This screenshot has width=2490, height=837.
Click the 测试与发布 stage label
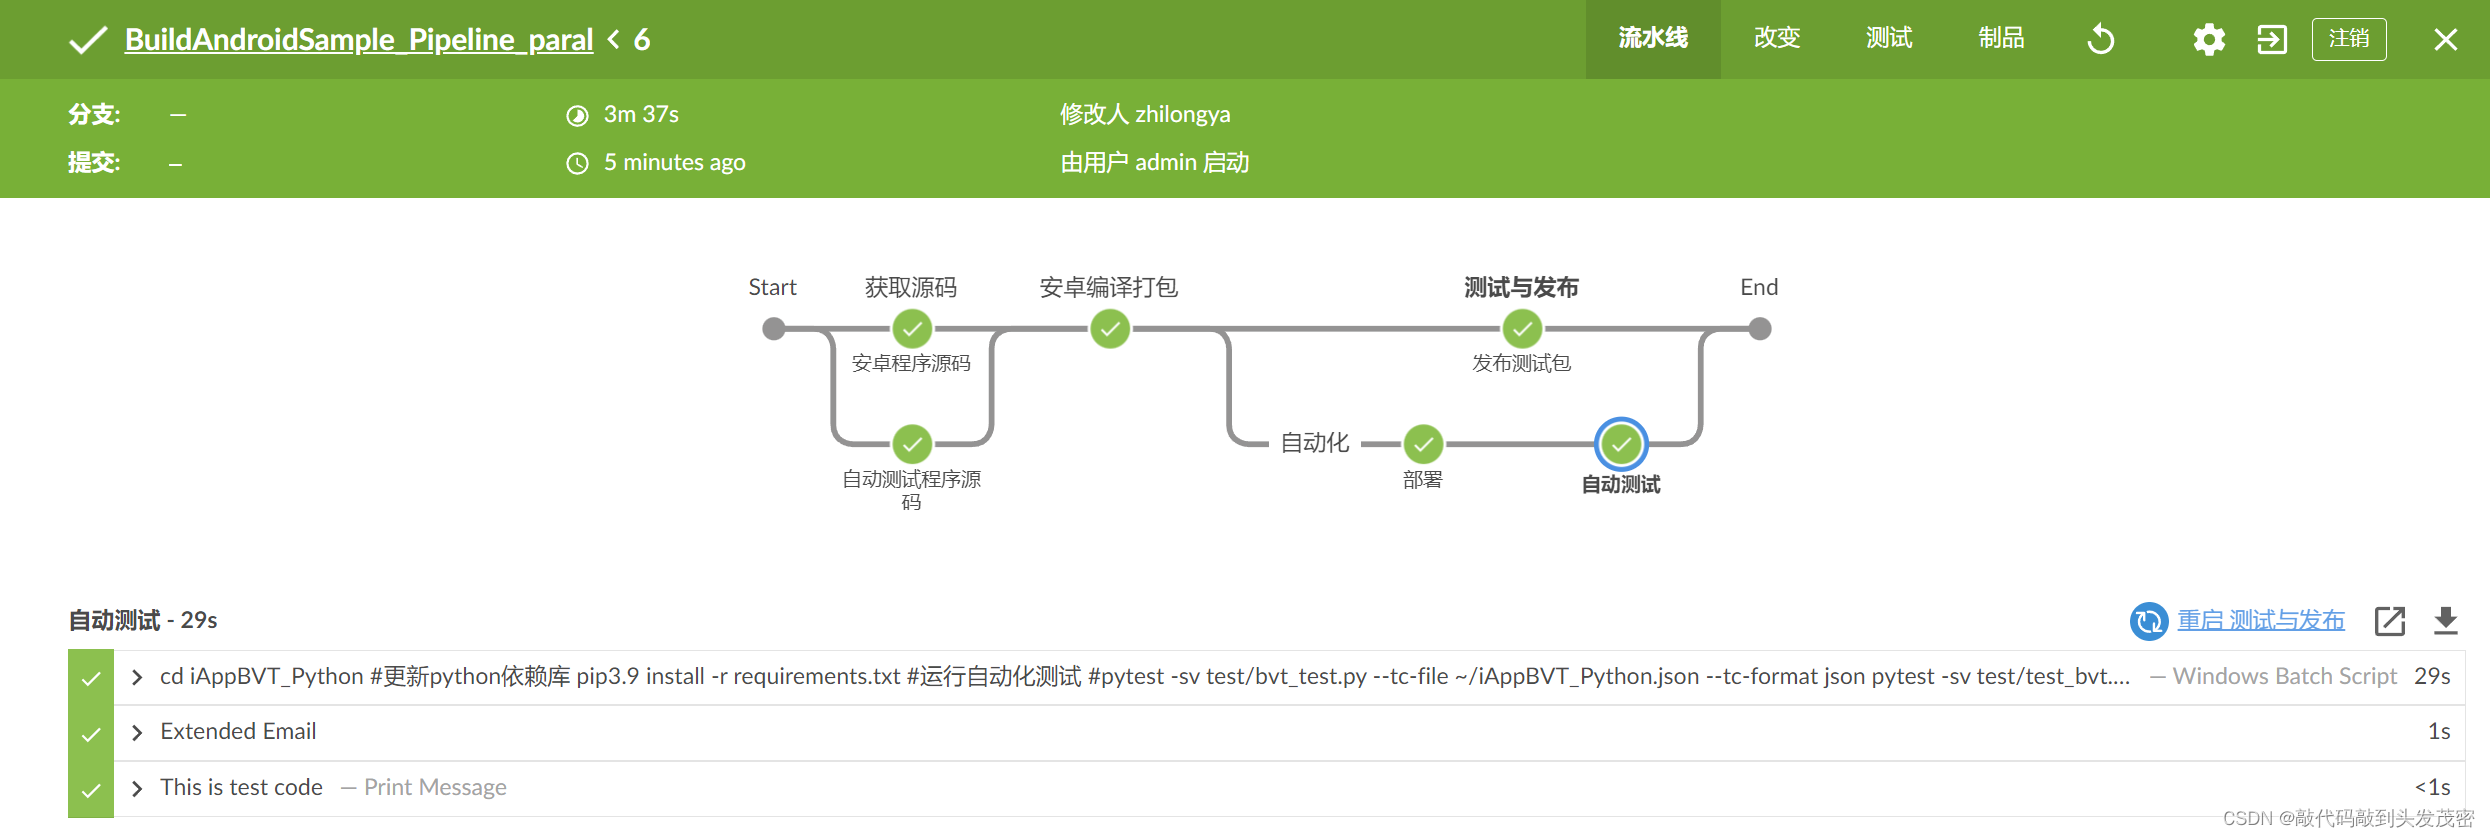[1521, 288]
